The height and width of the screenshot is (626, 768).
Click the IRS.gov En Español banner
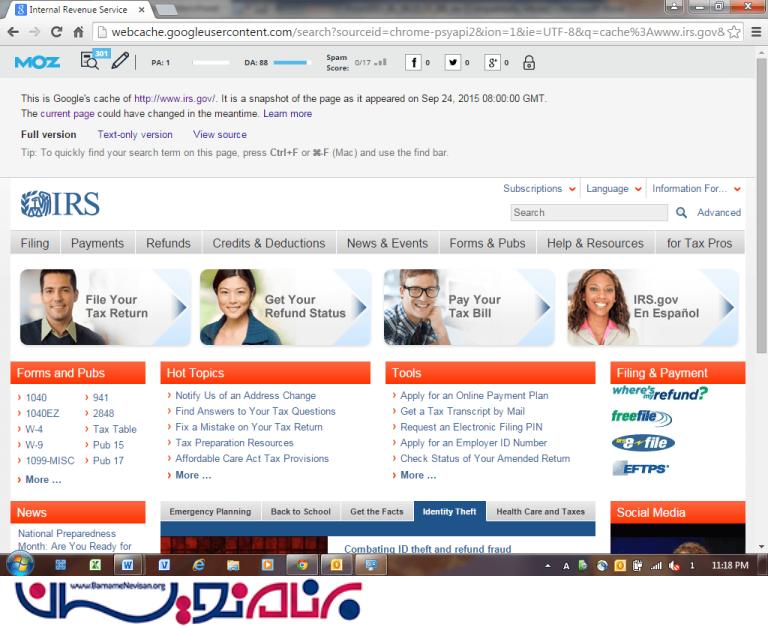[x=653, y=307]
